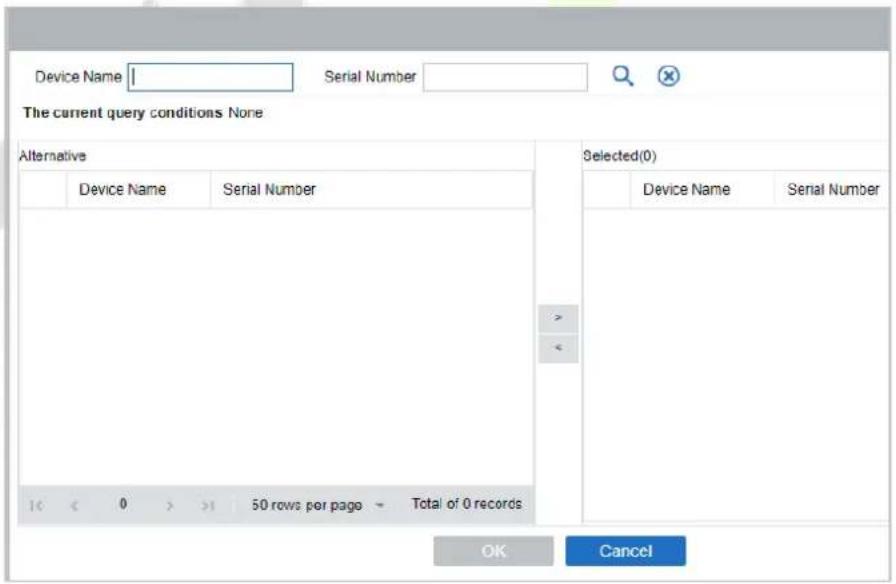The width and height of the screenshot is (896, 584).
Task: Go to previous page of Alternative list
Action: point(74,505)
